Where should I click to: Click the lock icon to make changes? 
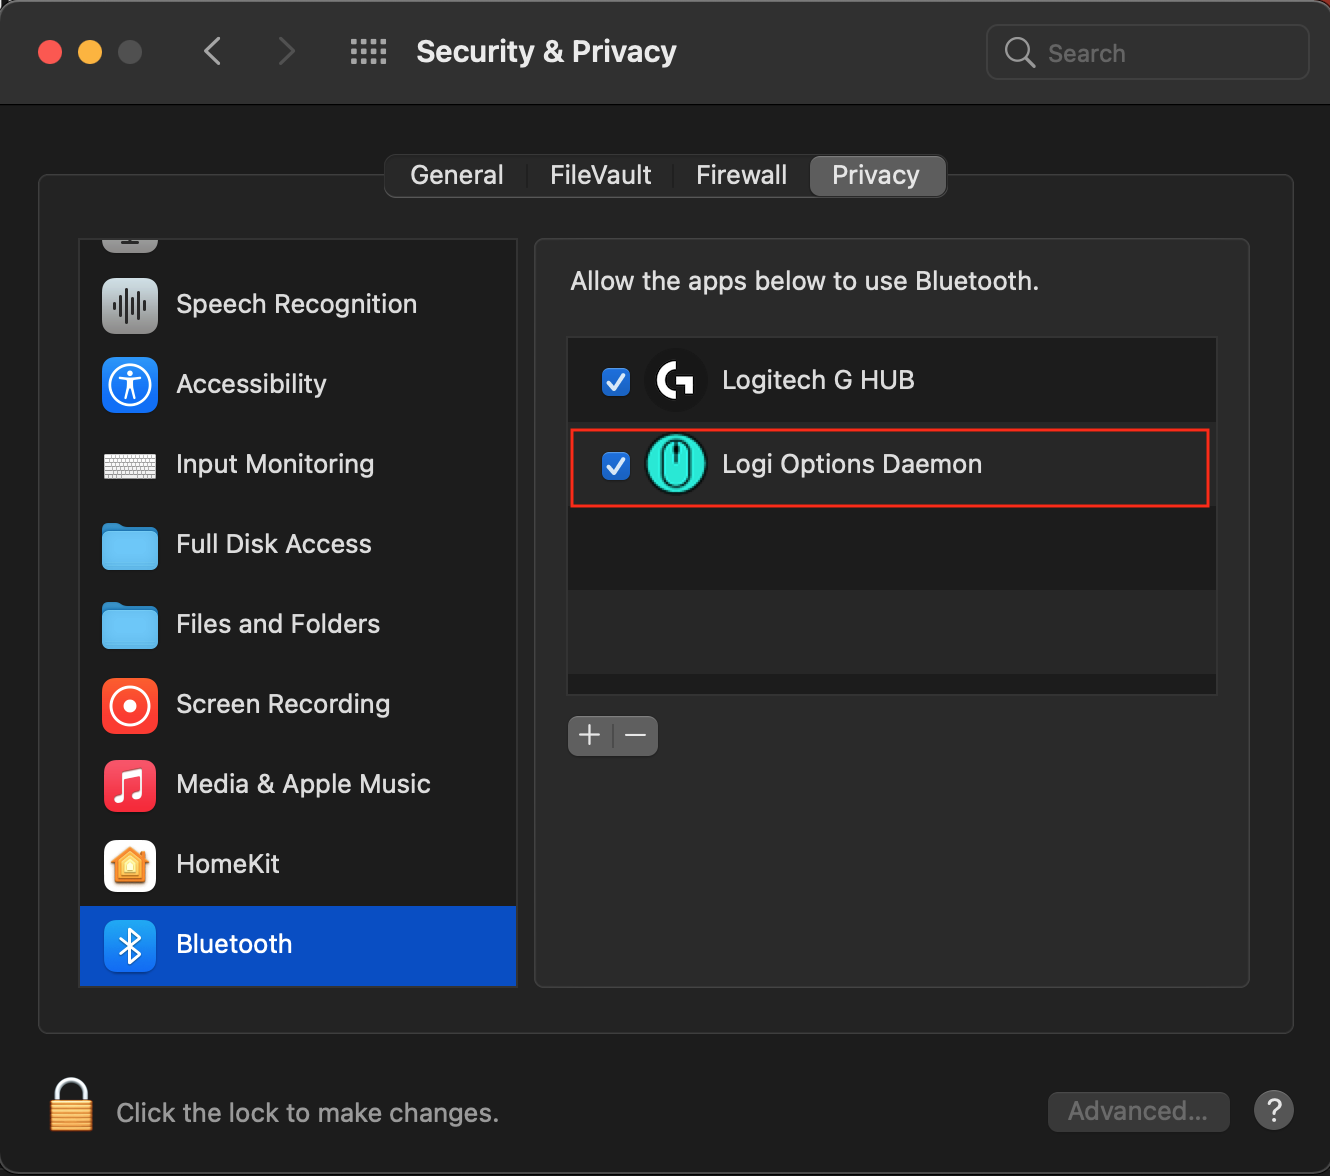[71, 1105]
